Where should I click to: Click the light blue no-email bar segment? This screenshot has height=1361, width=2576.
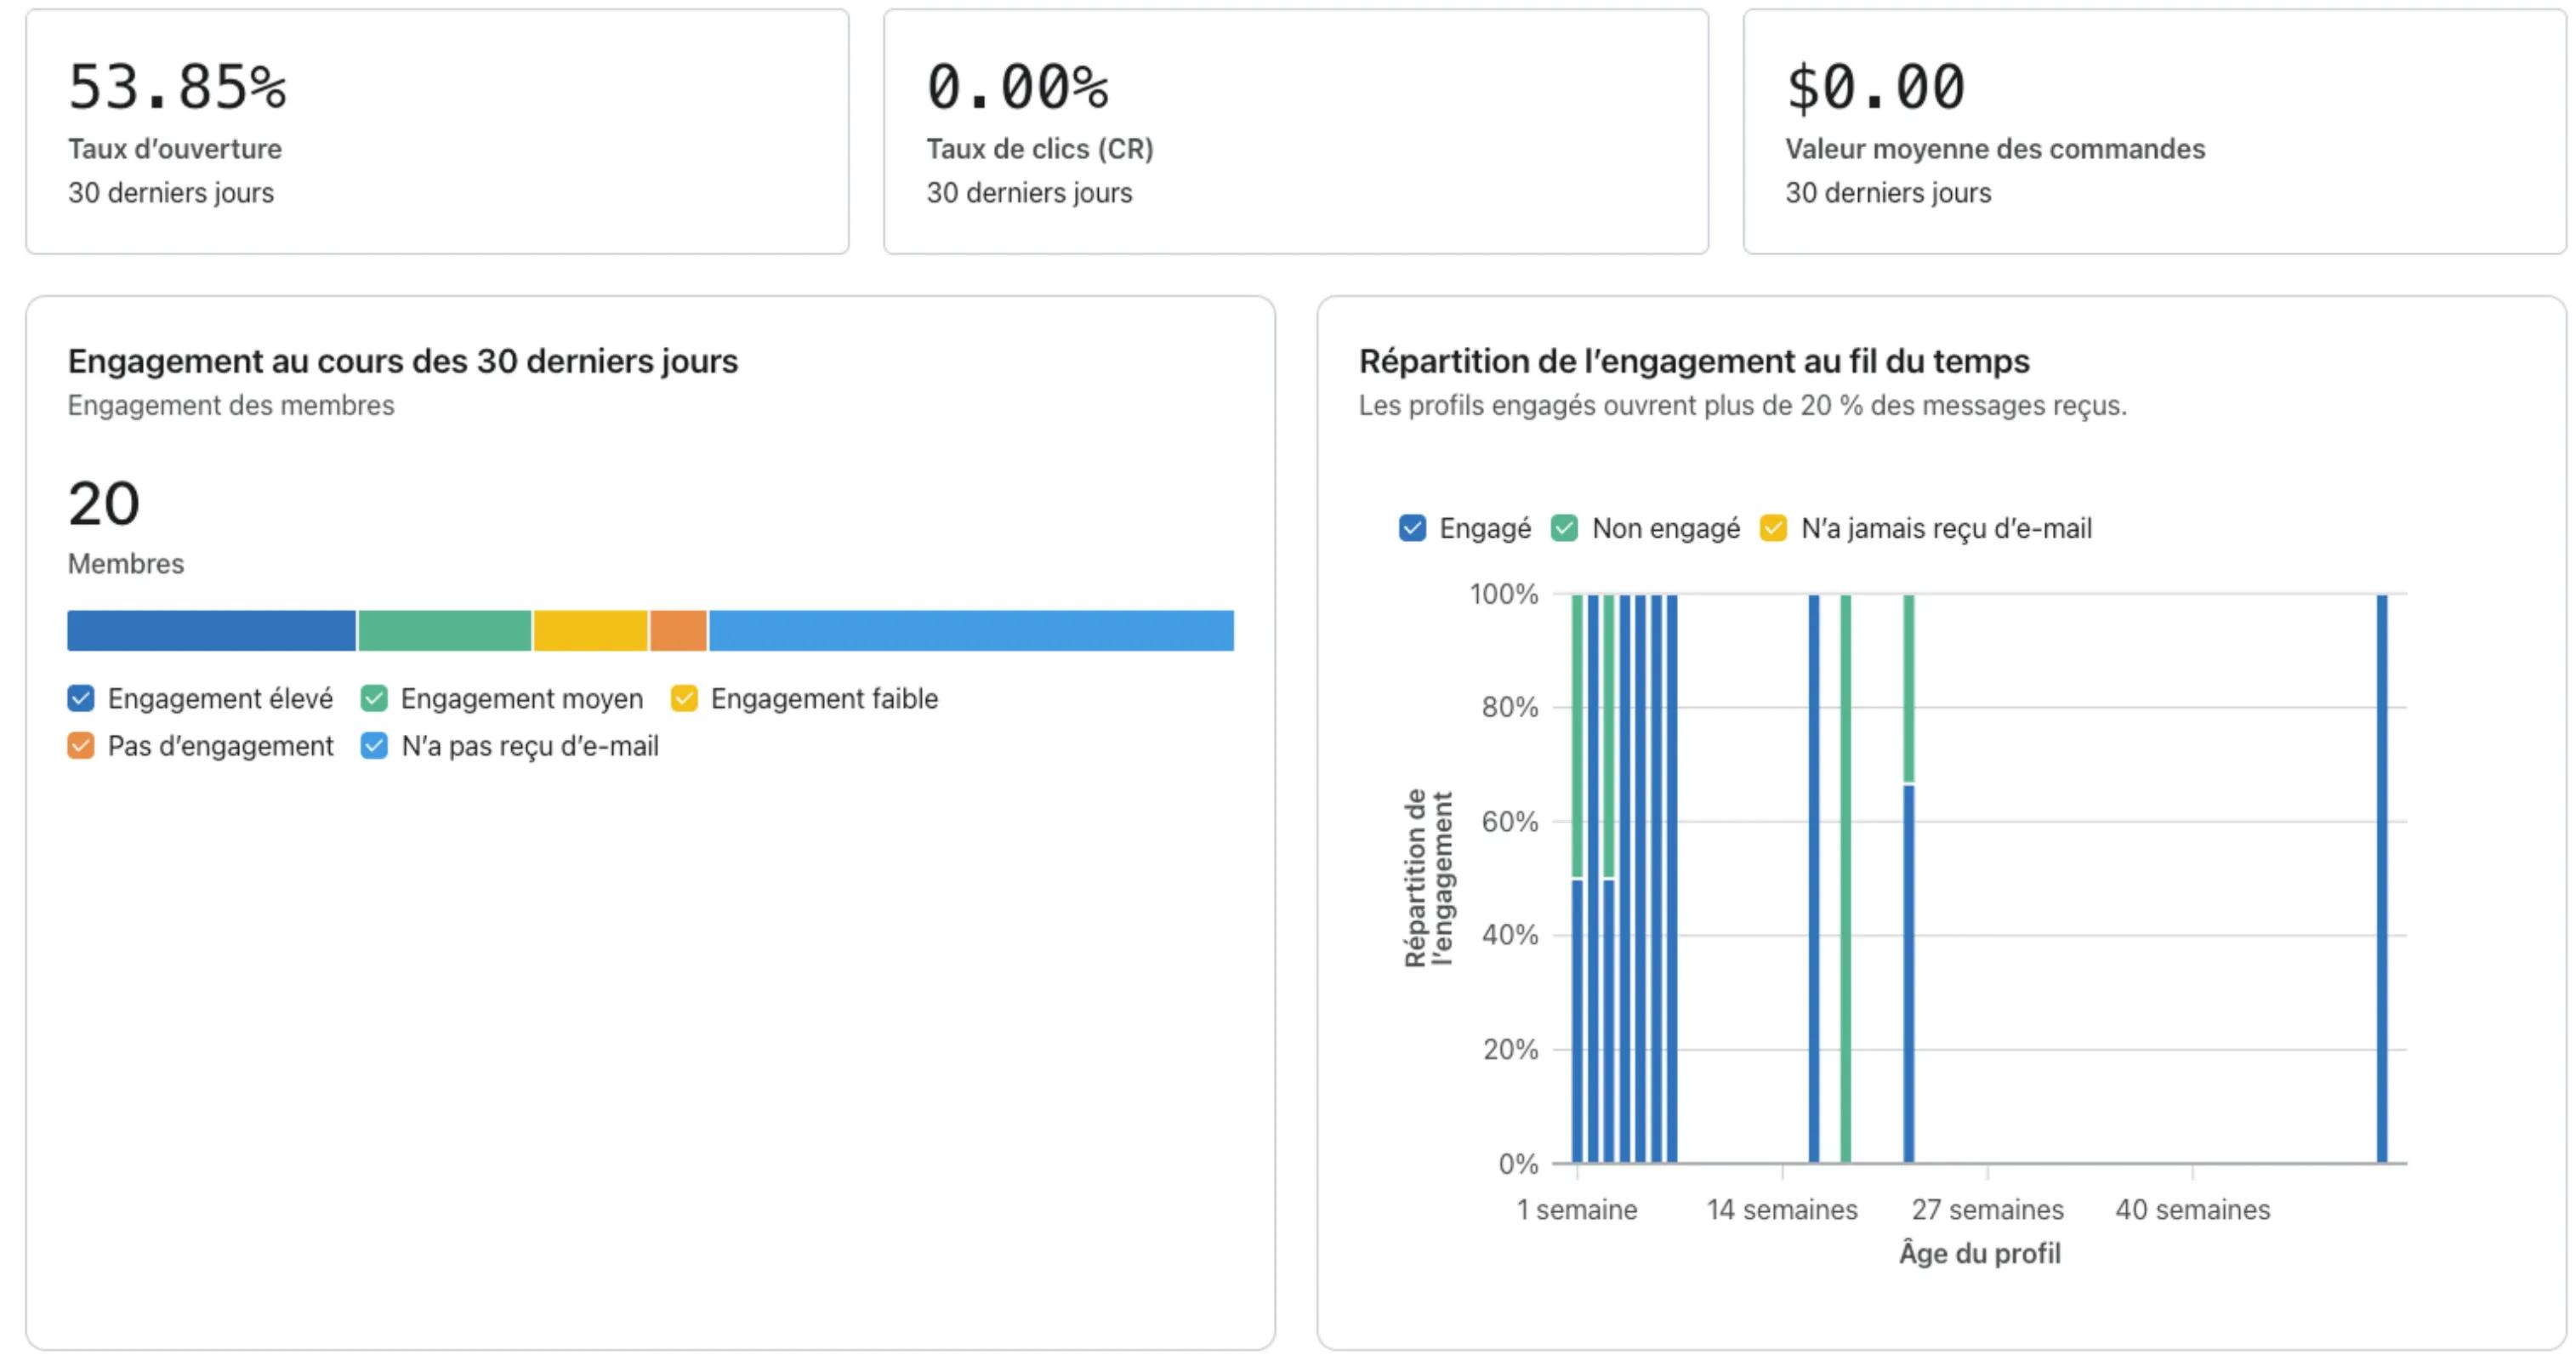[x=970, y=631]
